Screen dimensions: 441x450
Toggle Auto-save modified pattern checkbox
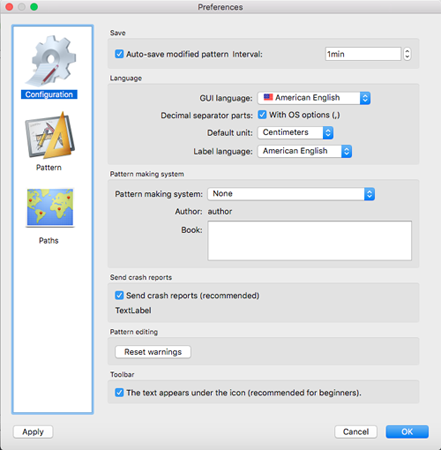click(x=119, y=54)
